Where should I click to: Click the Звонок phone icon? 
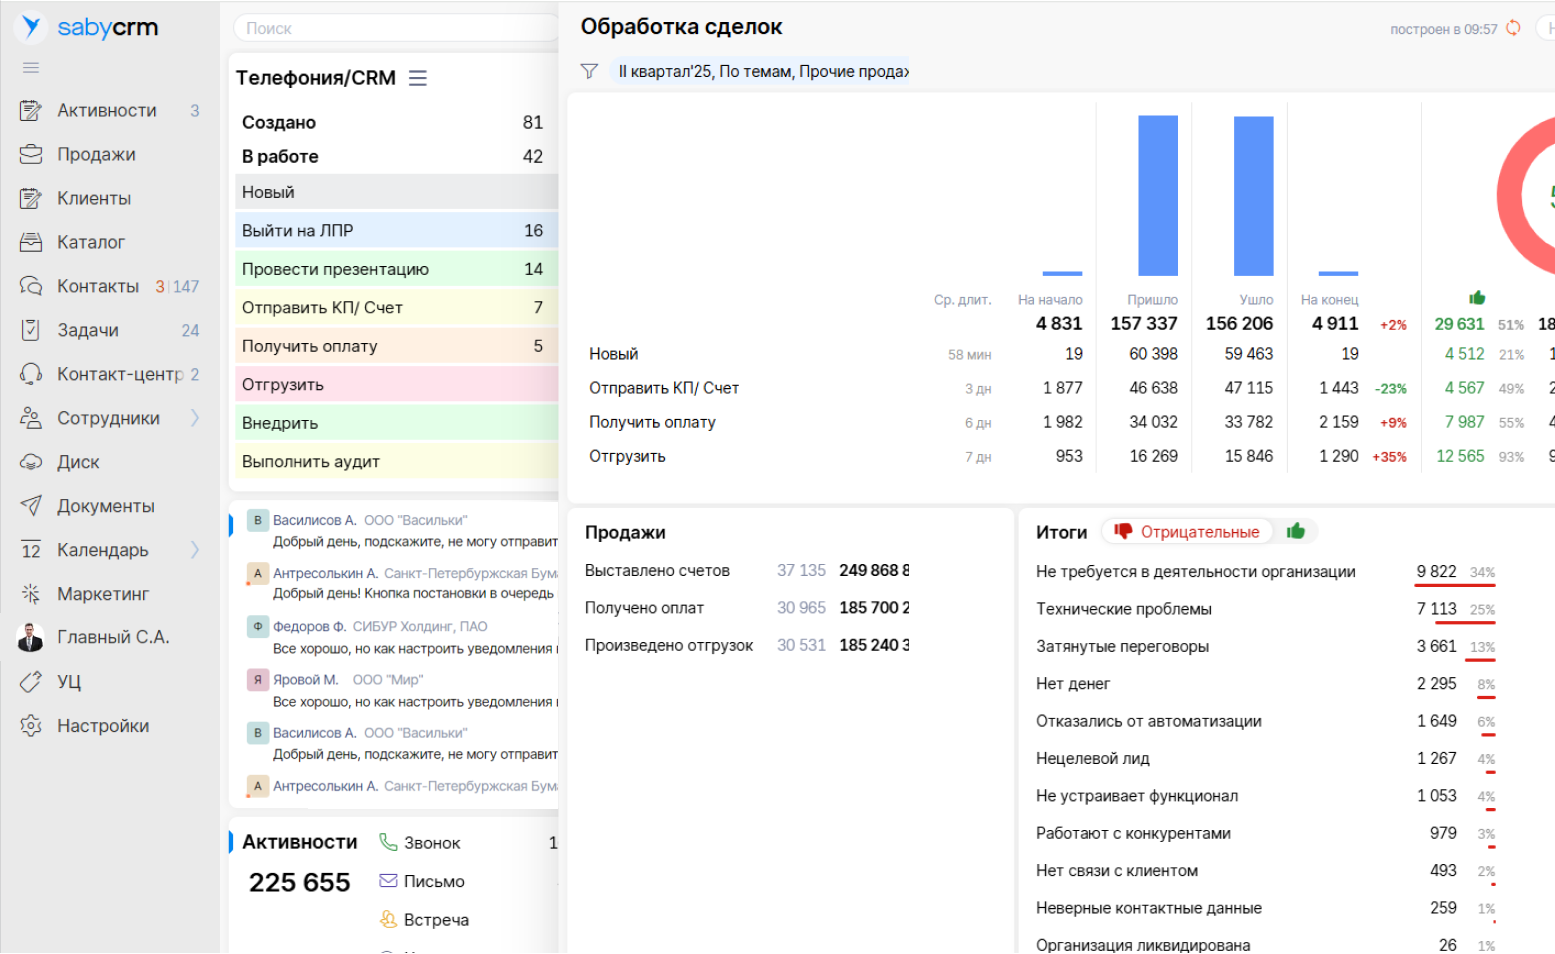tap(388, 842)
